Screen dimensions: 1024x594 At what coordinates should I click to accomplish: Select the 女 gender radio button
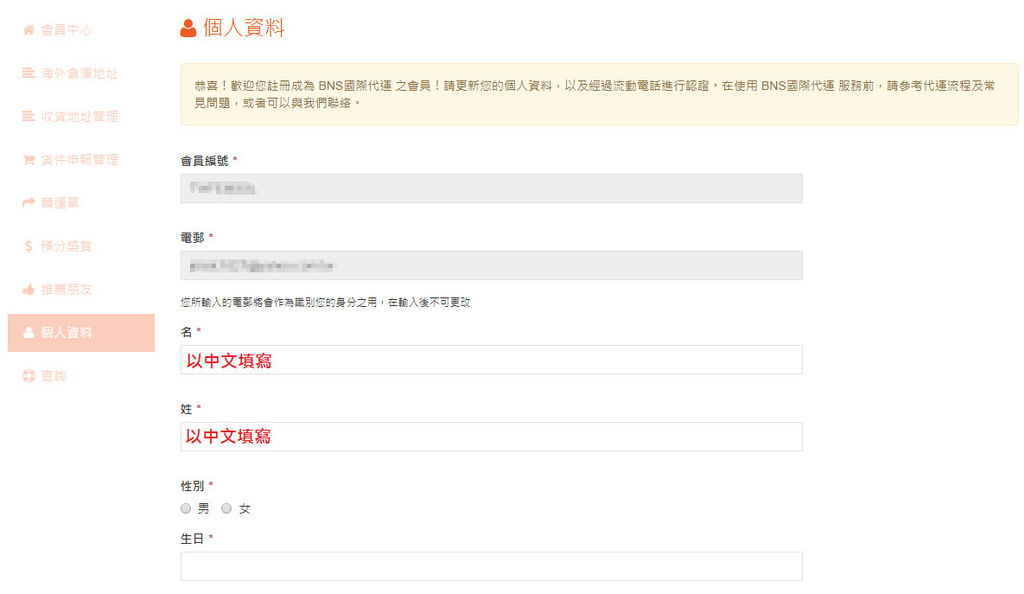(227, 509)
